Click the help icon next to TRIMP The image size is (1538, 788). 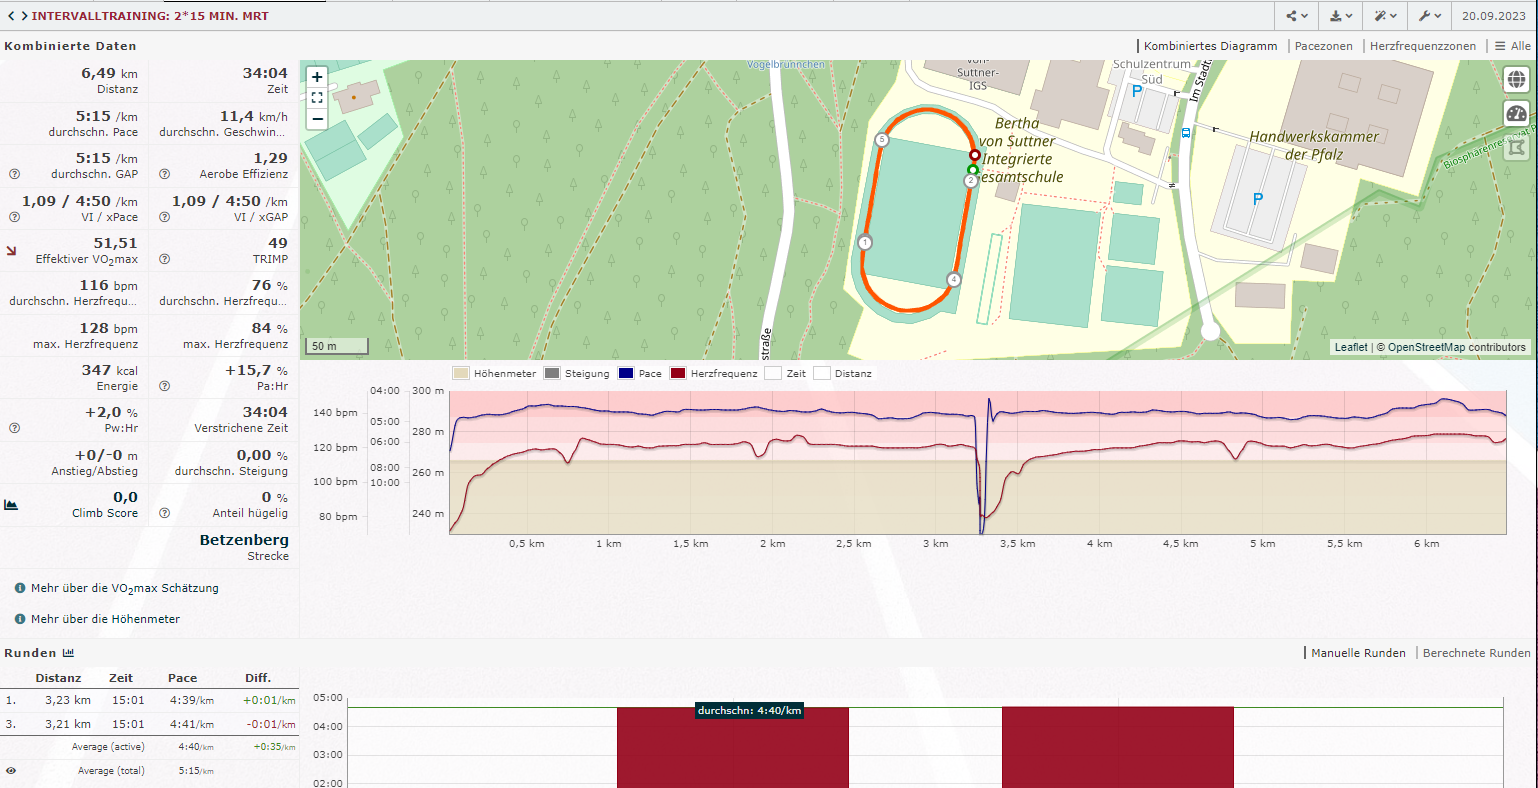165,259
